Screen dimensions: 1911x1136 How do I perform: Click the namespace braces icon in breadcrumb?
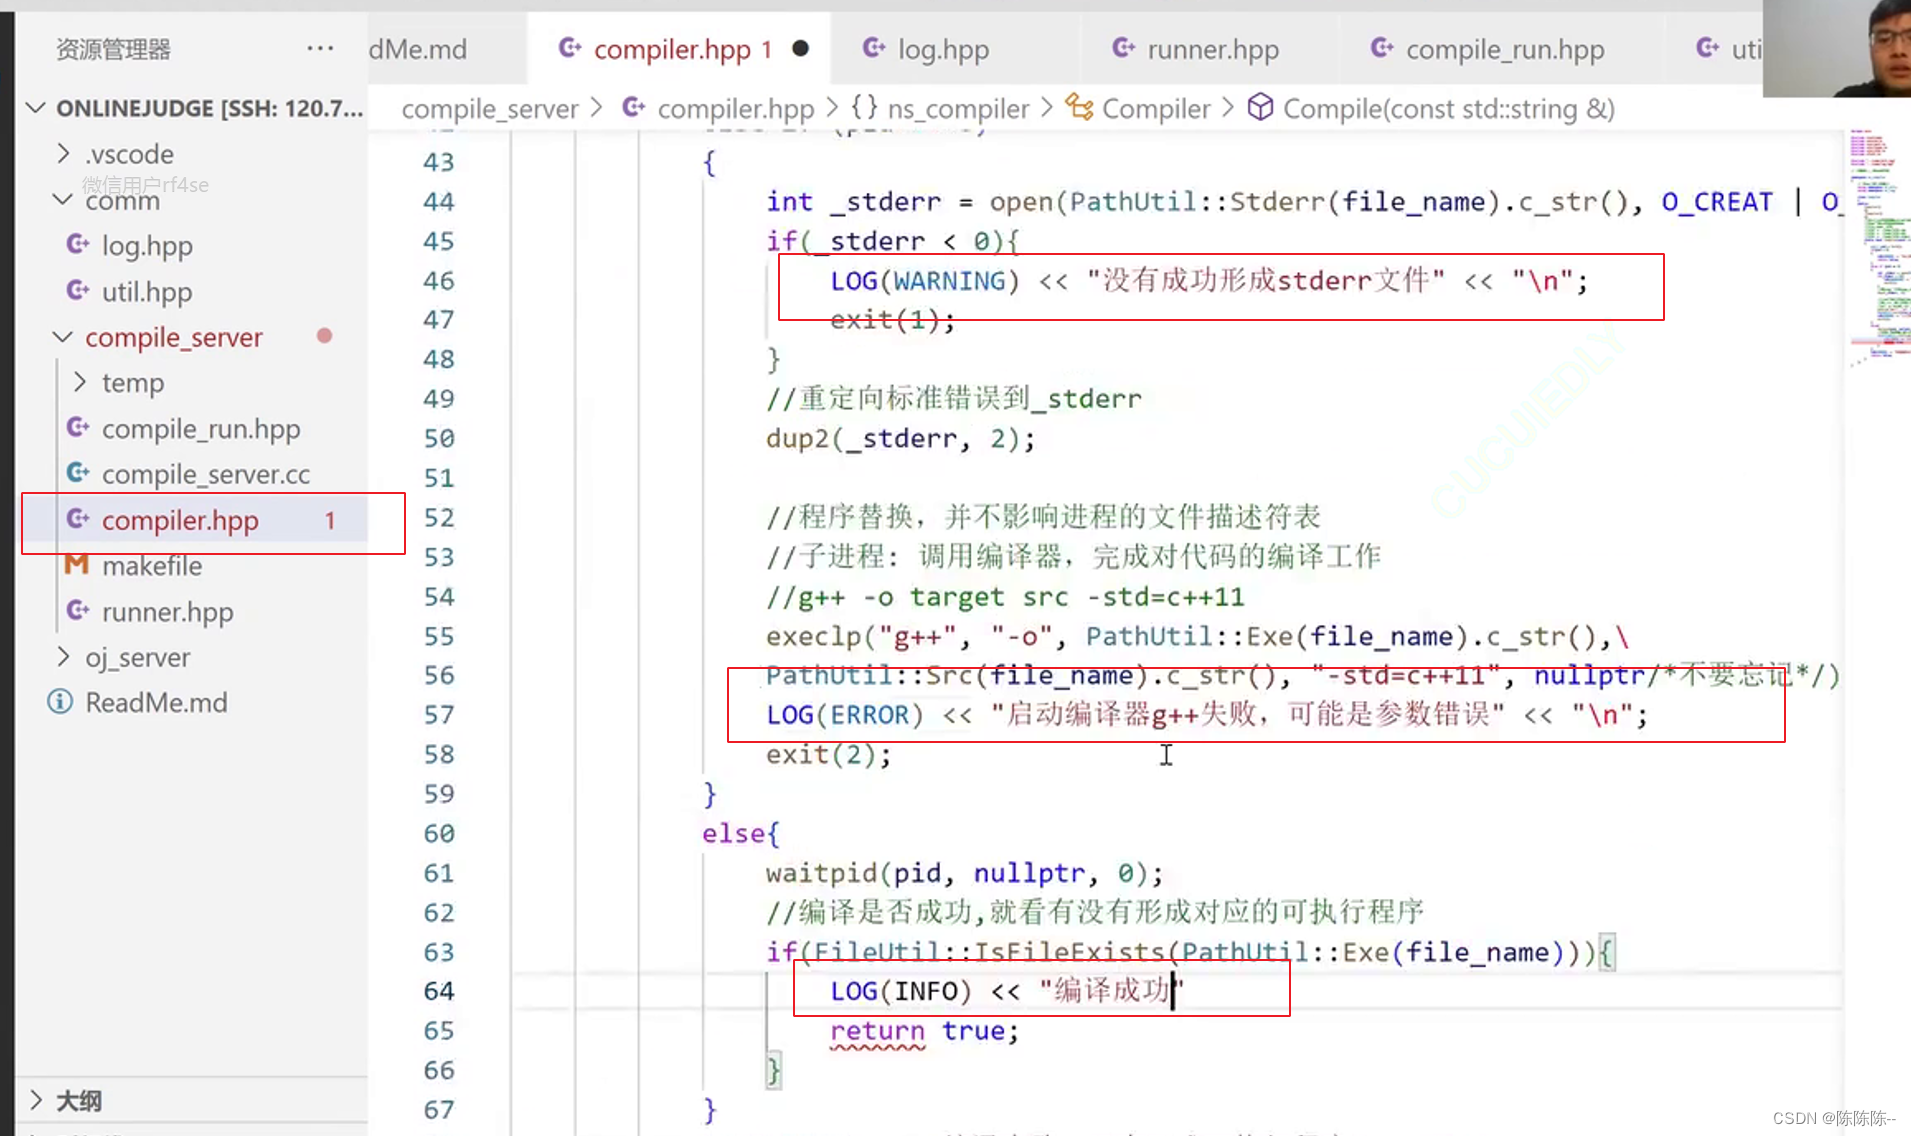864,107
